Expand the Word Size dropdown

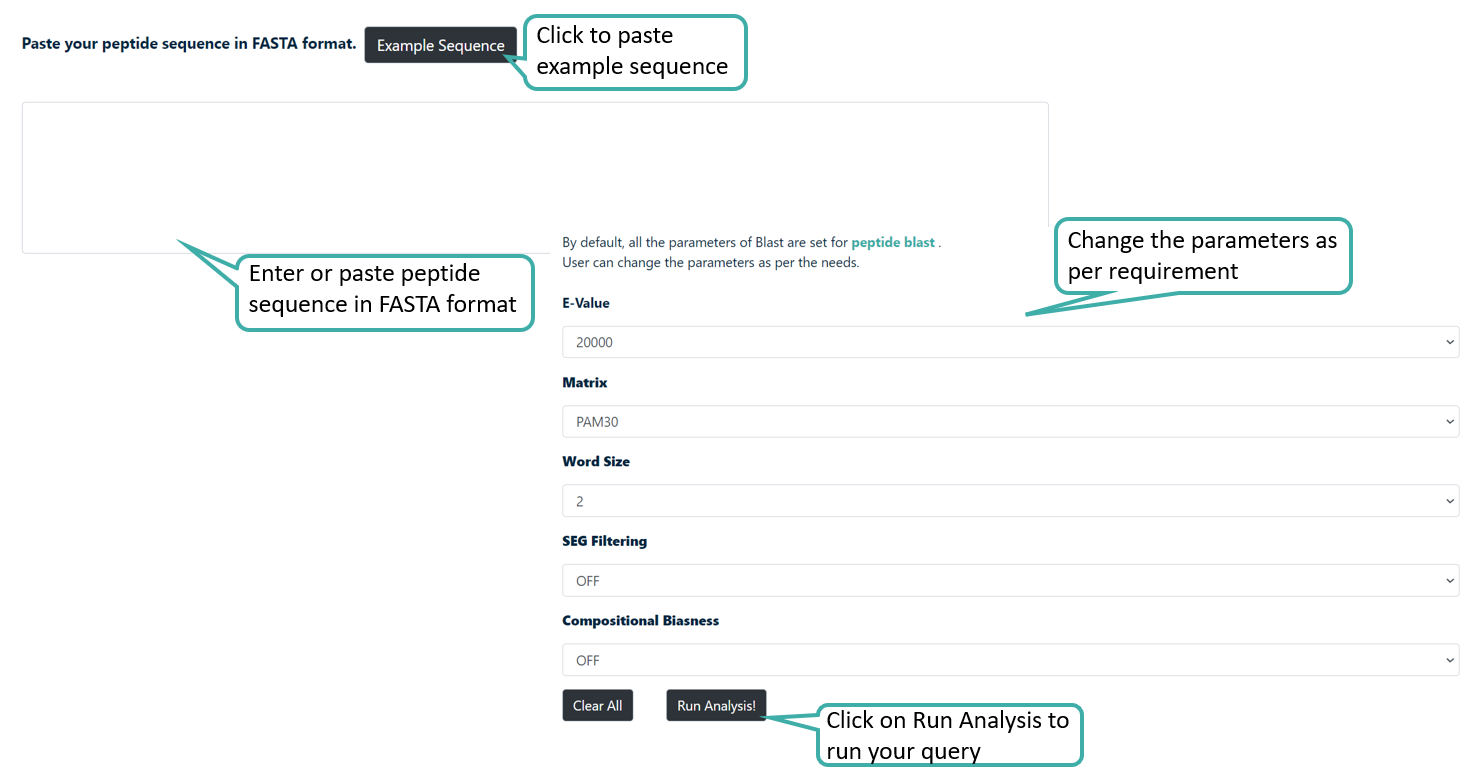coord(1010,501)
